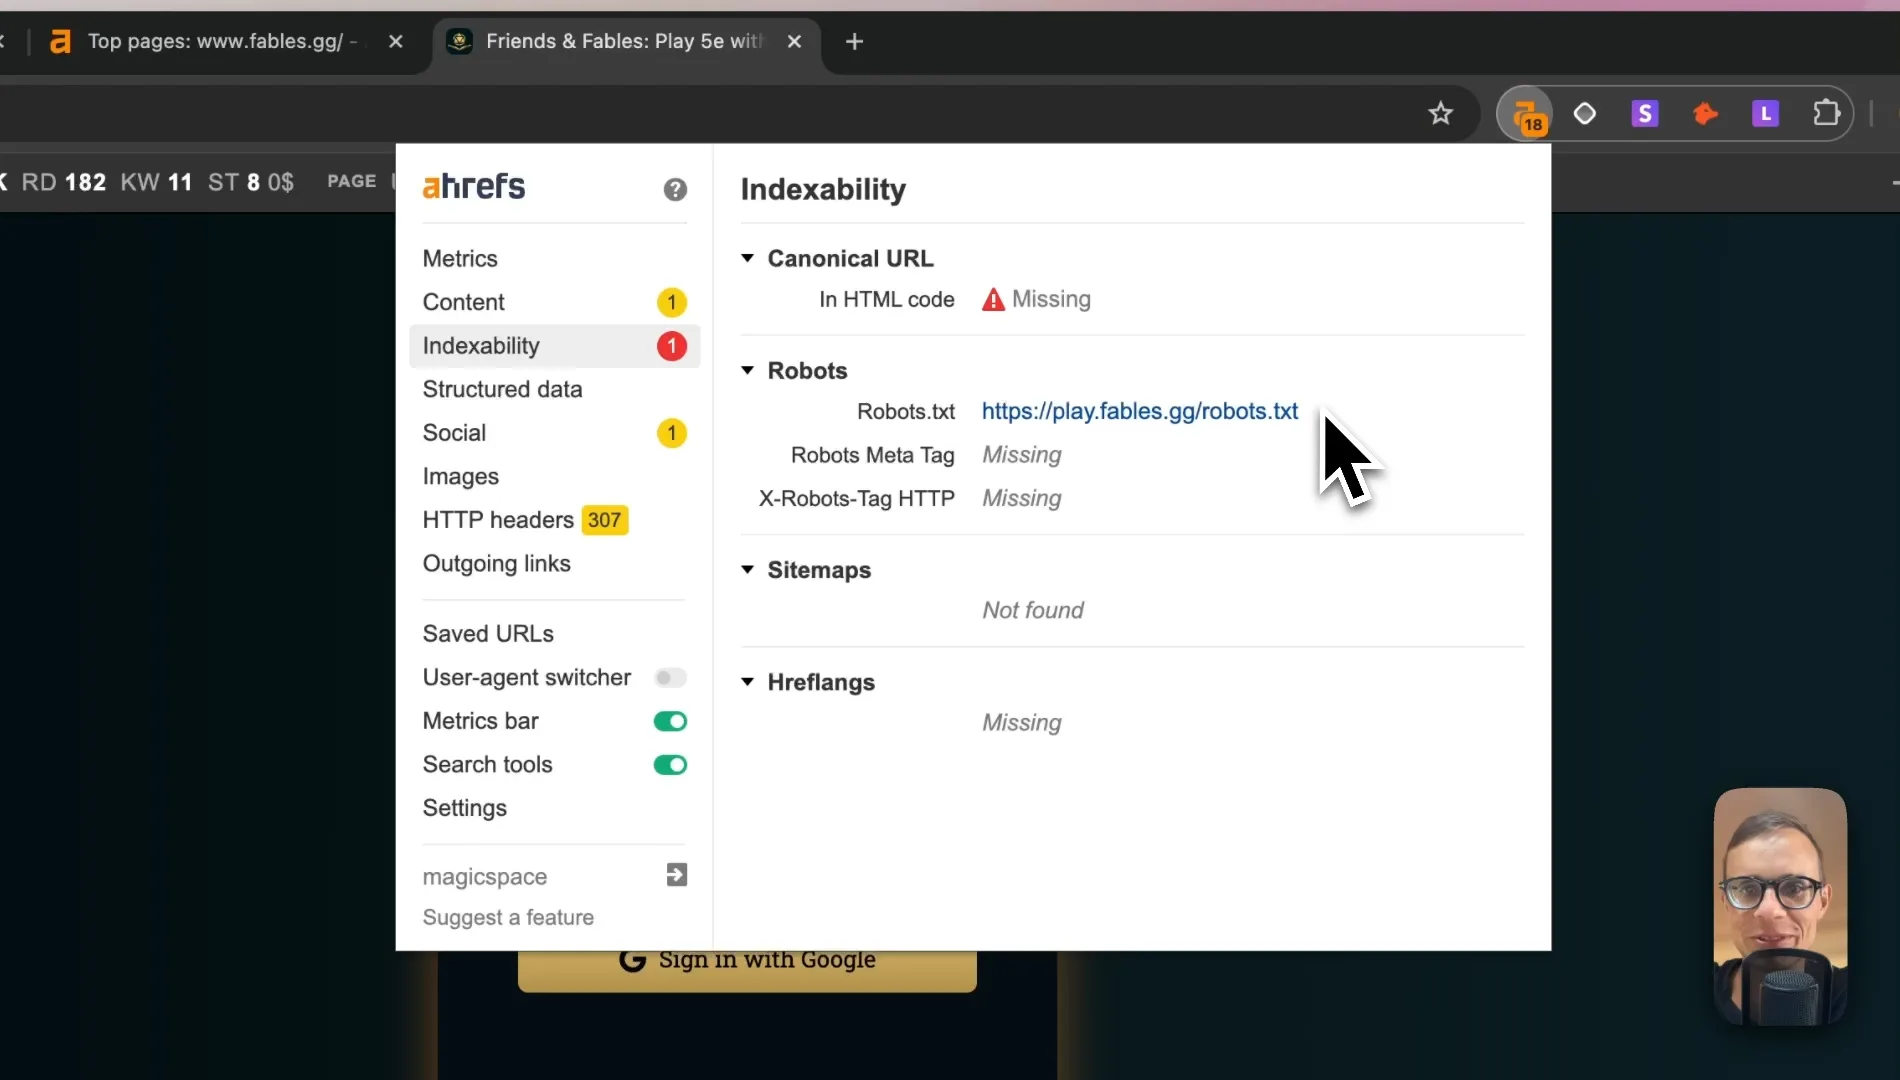
Task: Click the Ahrefs extension icon in toolbar
Action: 1525,114
